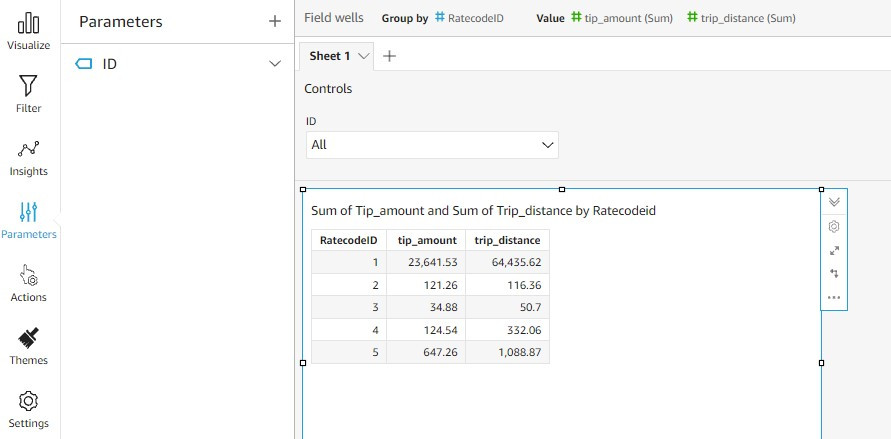The height and width of the screenshot is (439, 891).
Task: Sort by the trip_distance column header
Action: click(507, 240)
